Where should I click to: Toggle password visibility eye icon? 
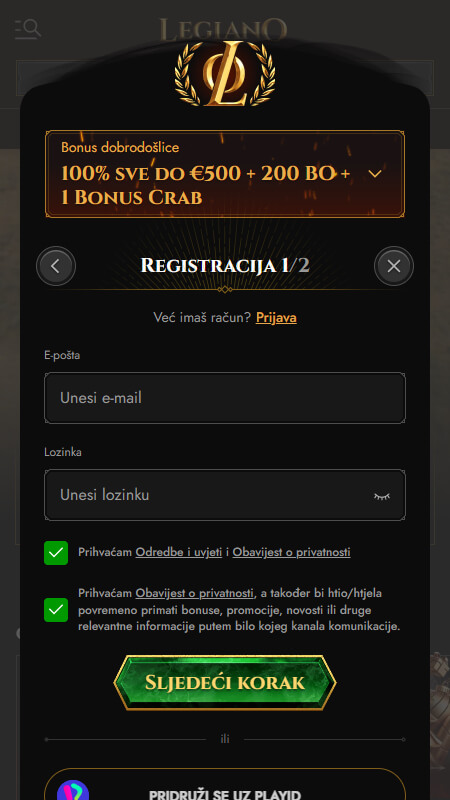tap(381, 495)
